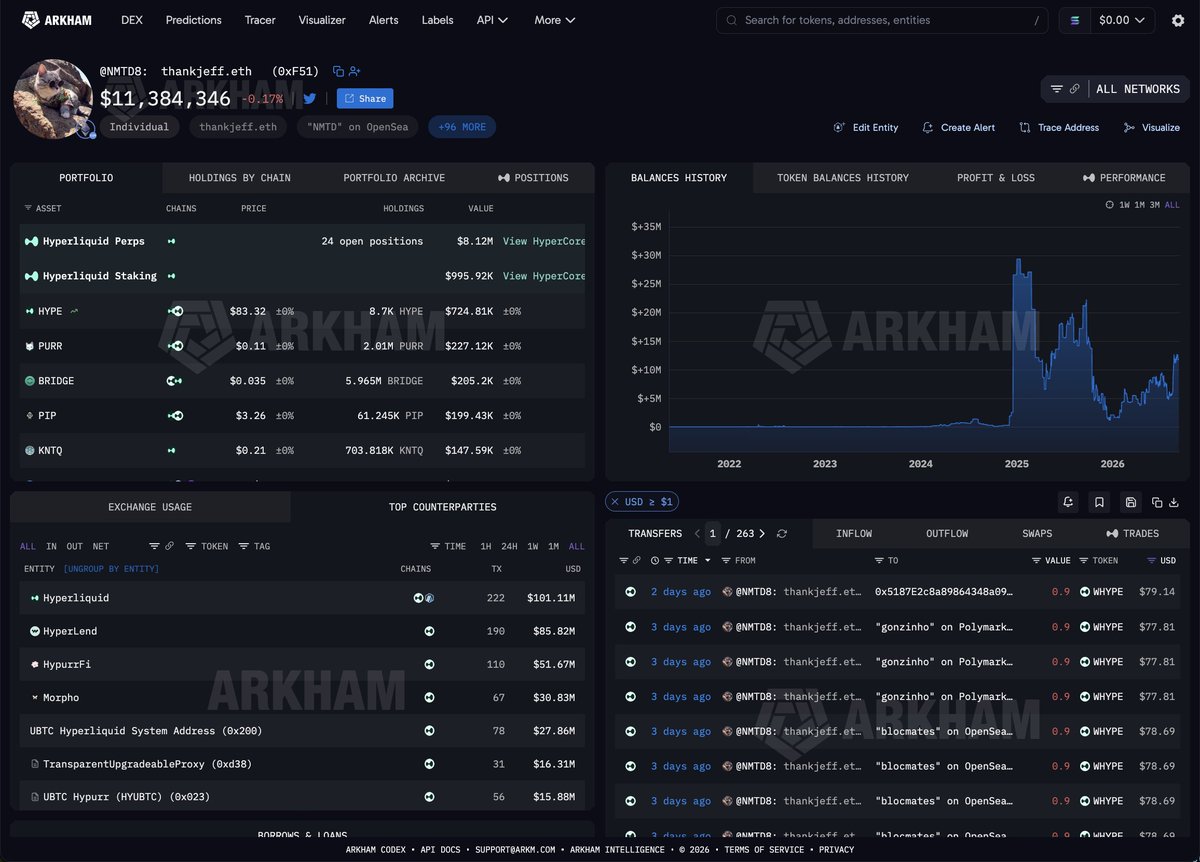Viewport: 1200px width, 862px height.
Task: Click Edit Entity
Action: coord(866,128)
